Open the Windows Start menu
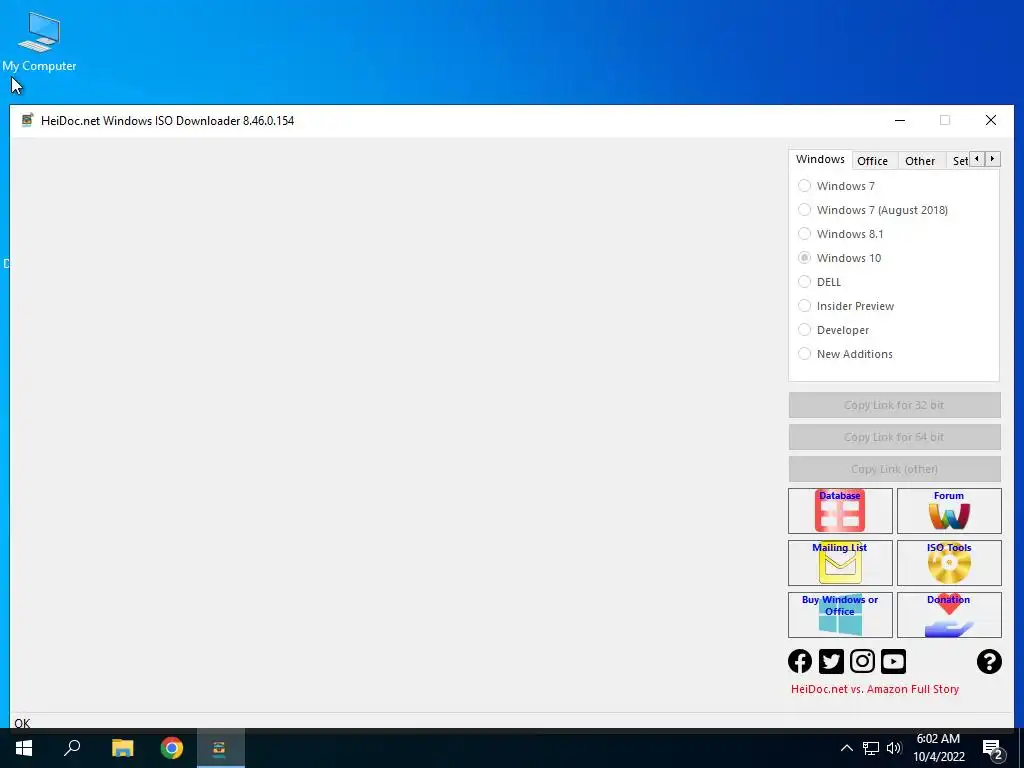1024x768 pixels. (24, 748)
